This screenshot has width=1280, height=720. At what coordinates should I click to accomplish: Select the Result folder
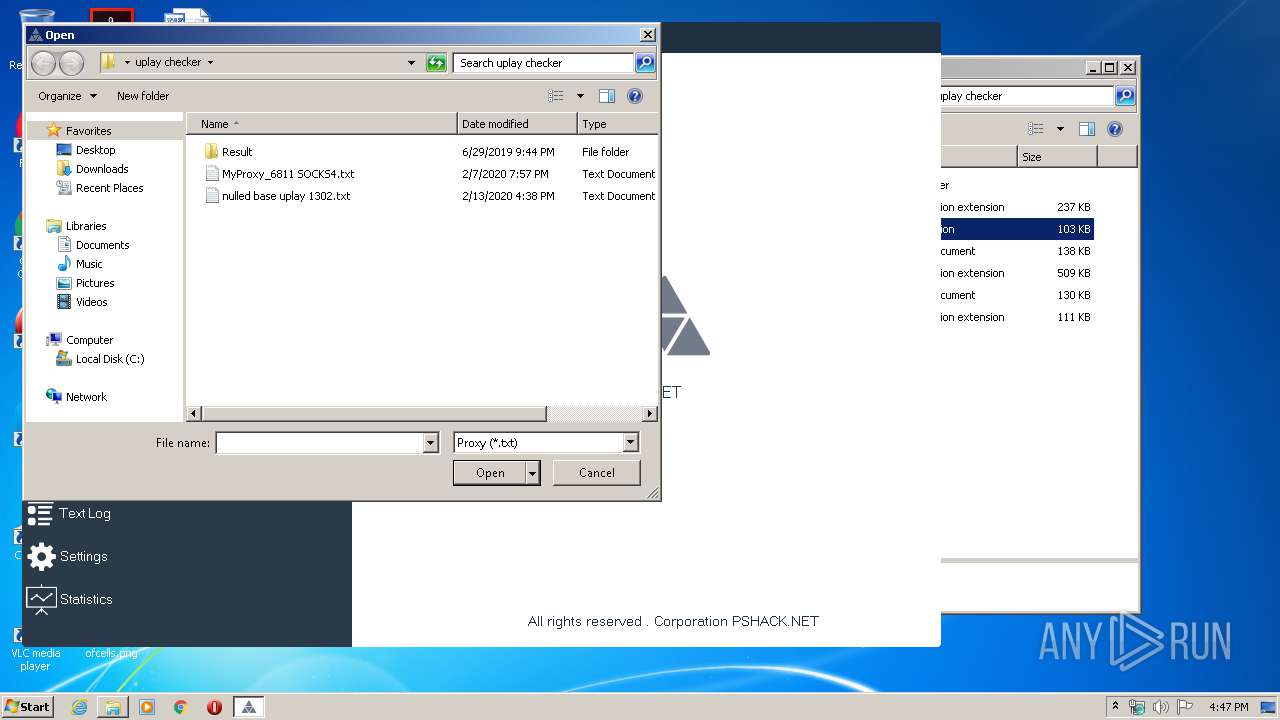click(x=237, y=152)
